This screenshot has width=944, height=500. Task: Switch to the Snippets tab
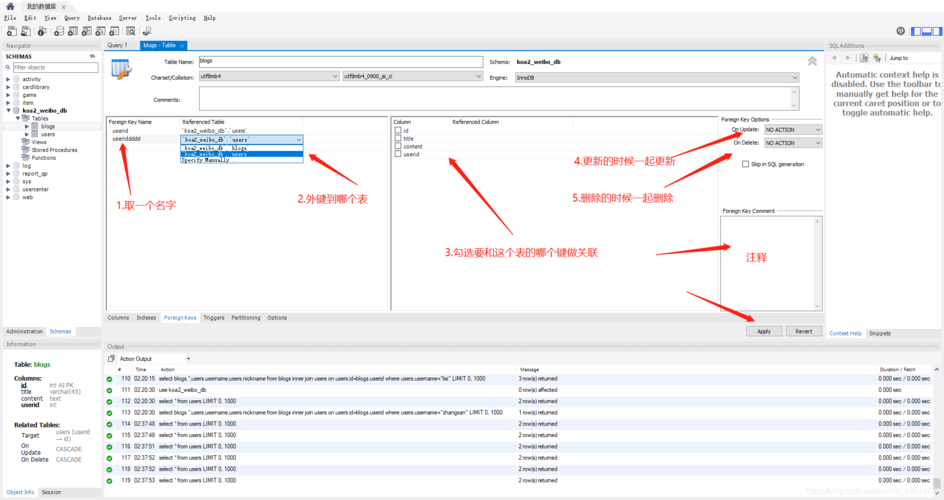tap(880, 333)
